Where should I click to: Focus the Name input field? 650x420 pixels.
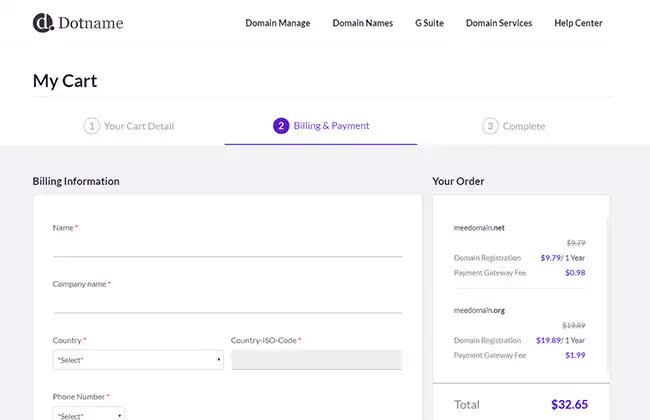coord(227,246)
